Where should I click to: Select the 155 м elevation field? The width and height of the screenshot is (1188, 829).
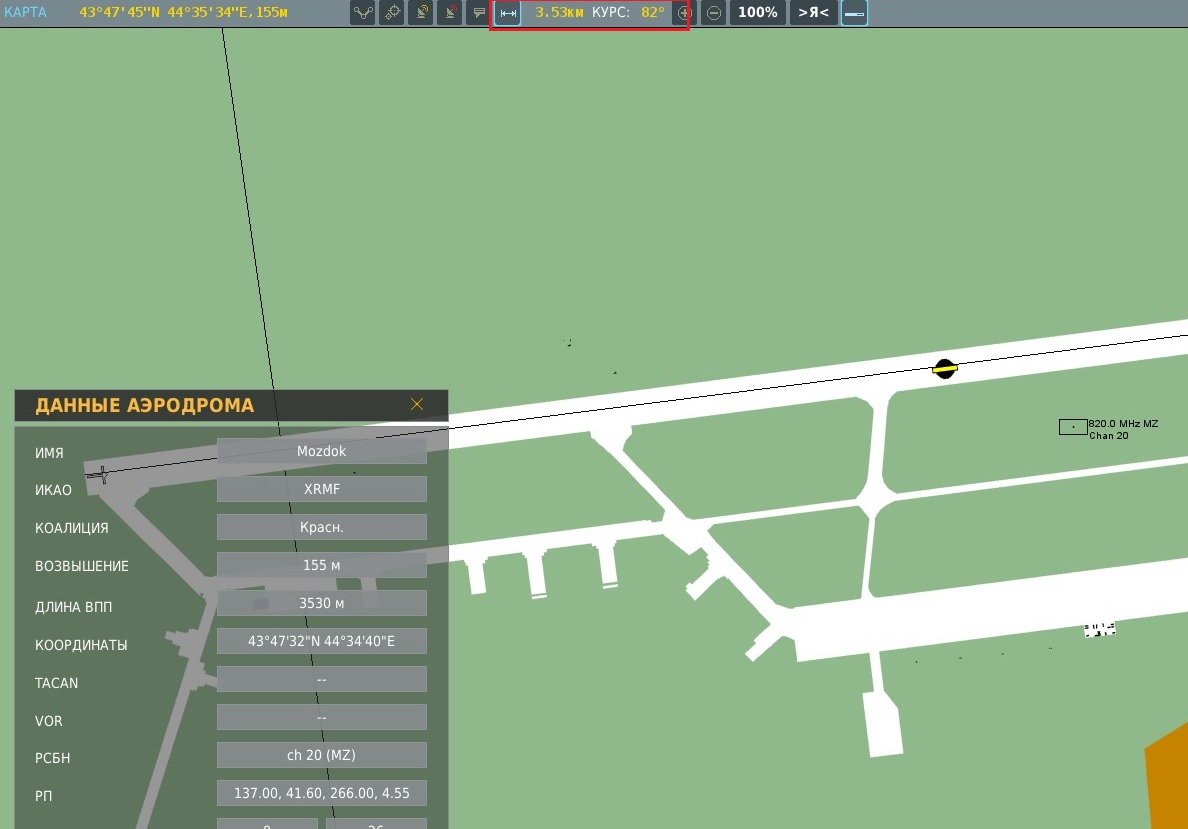321,565
